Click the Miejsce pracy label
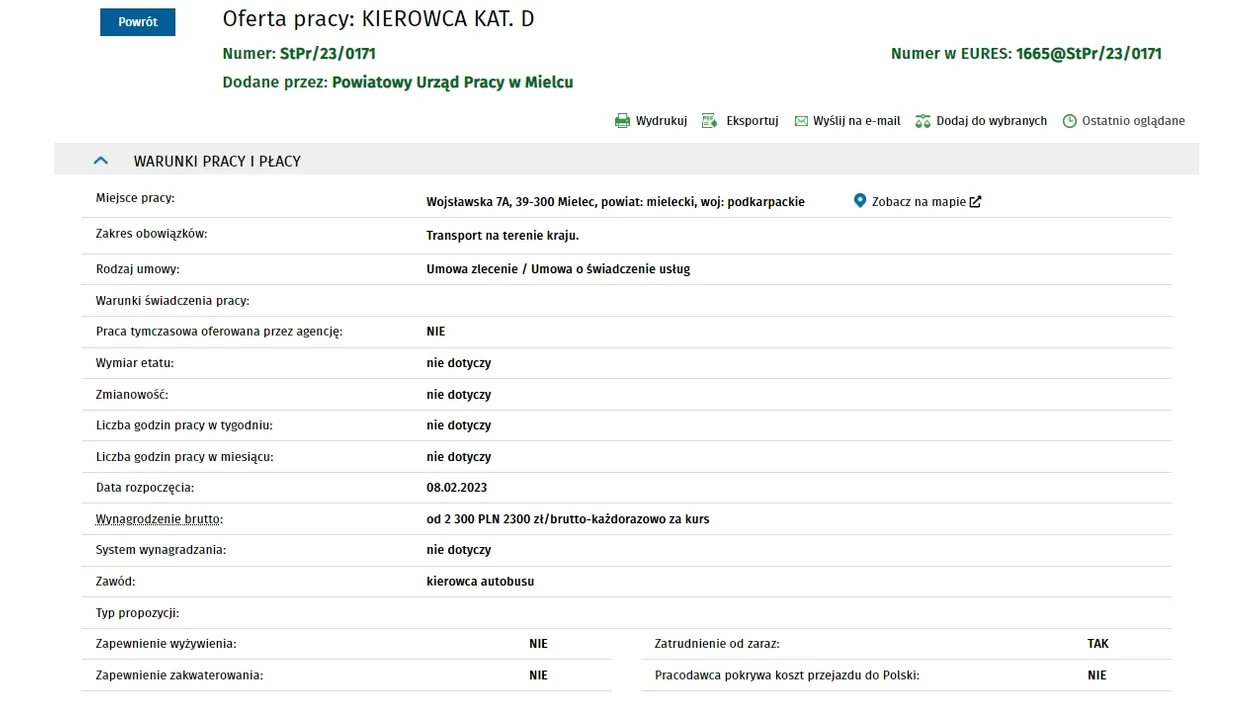The height and width of the screenshot is (719, 1260). coord(135,198)
